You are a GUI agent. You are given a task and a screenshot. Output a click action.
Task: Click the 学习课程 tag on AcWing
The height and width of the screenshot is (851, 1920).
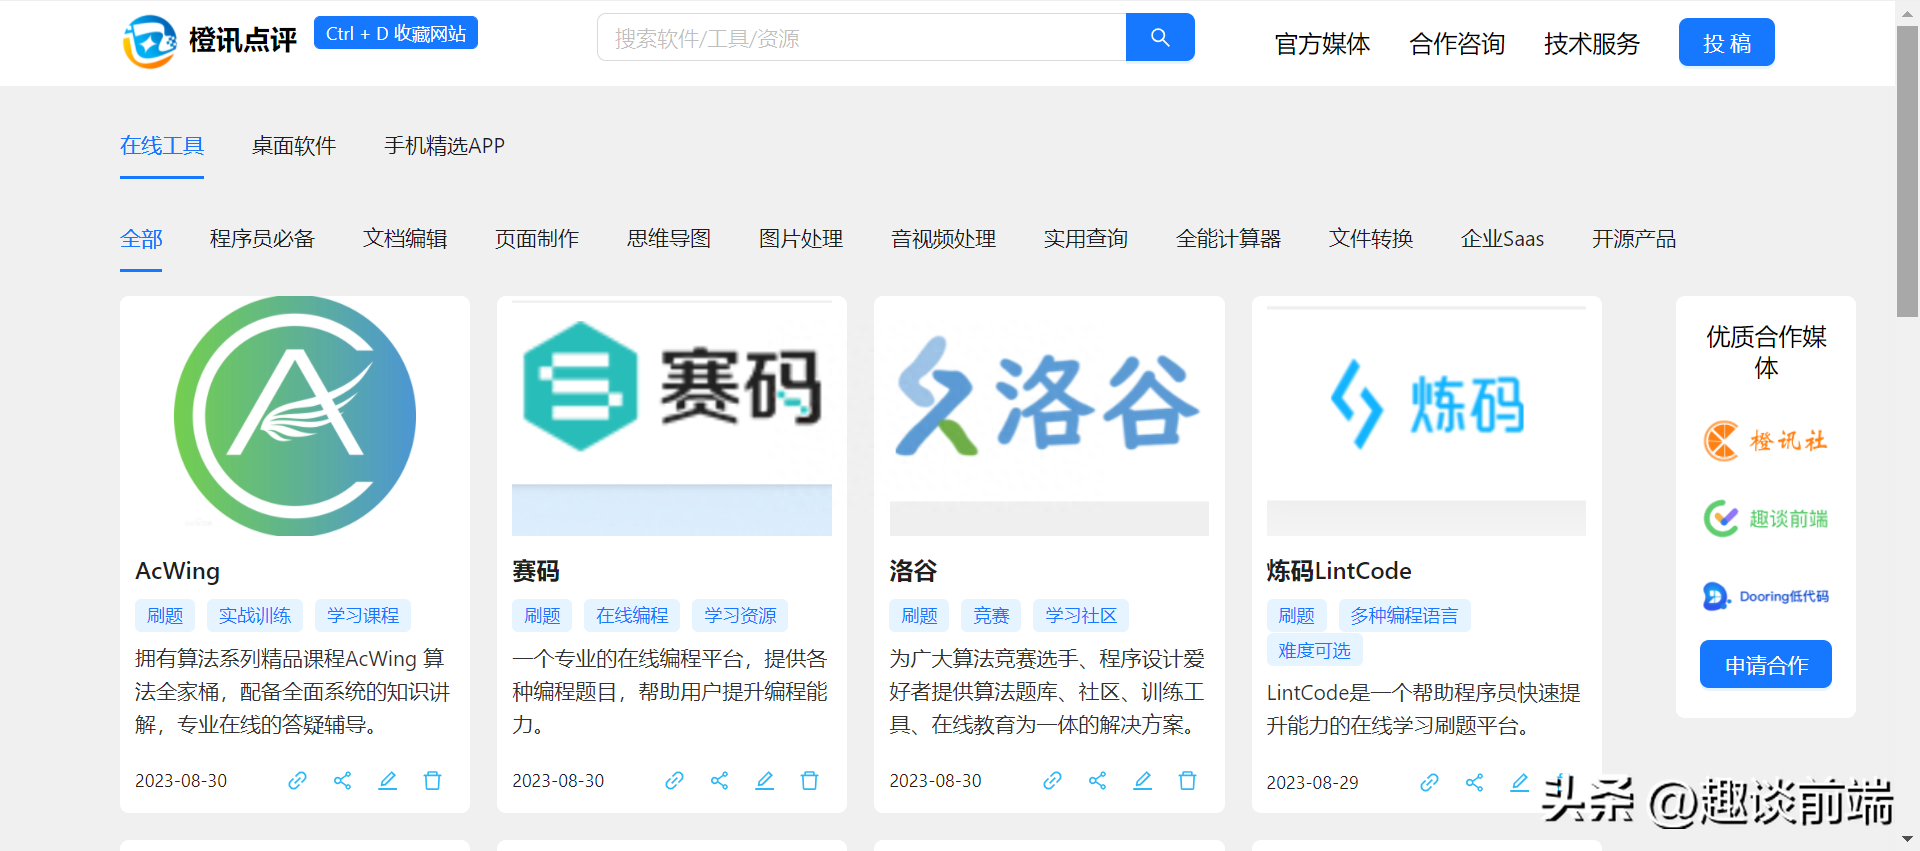point(363,615)
